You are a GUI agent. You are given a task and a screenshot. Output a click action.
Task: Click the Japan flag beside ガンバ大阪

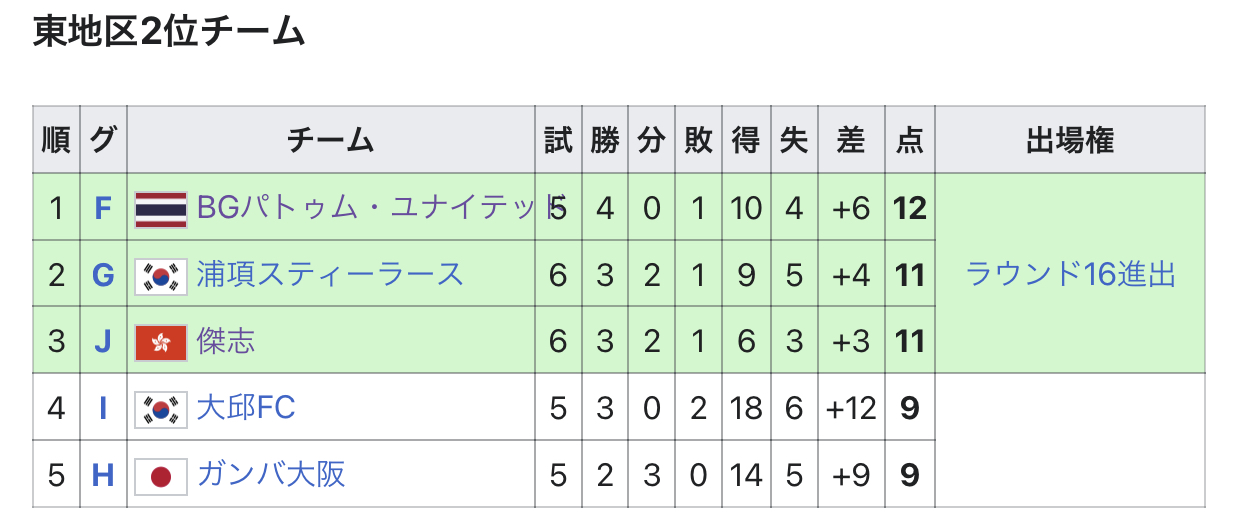(161, 476)
